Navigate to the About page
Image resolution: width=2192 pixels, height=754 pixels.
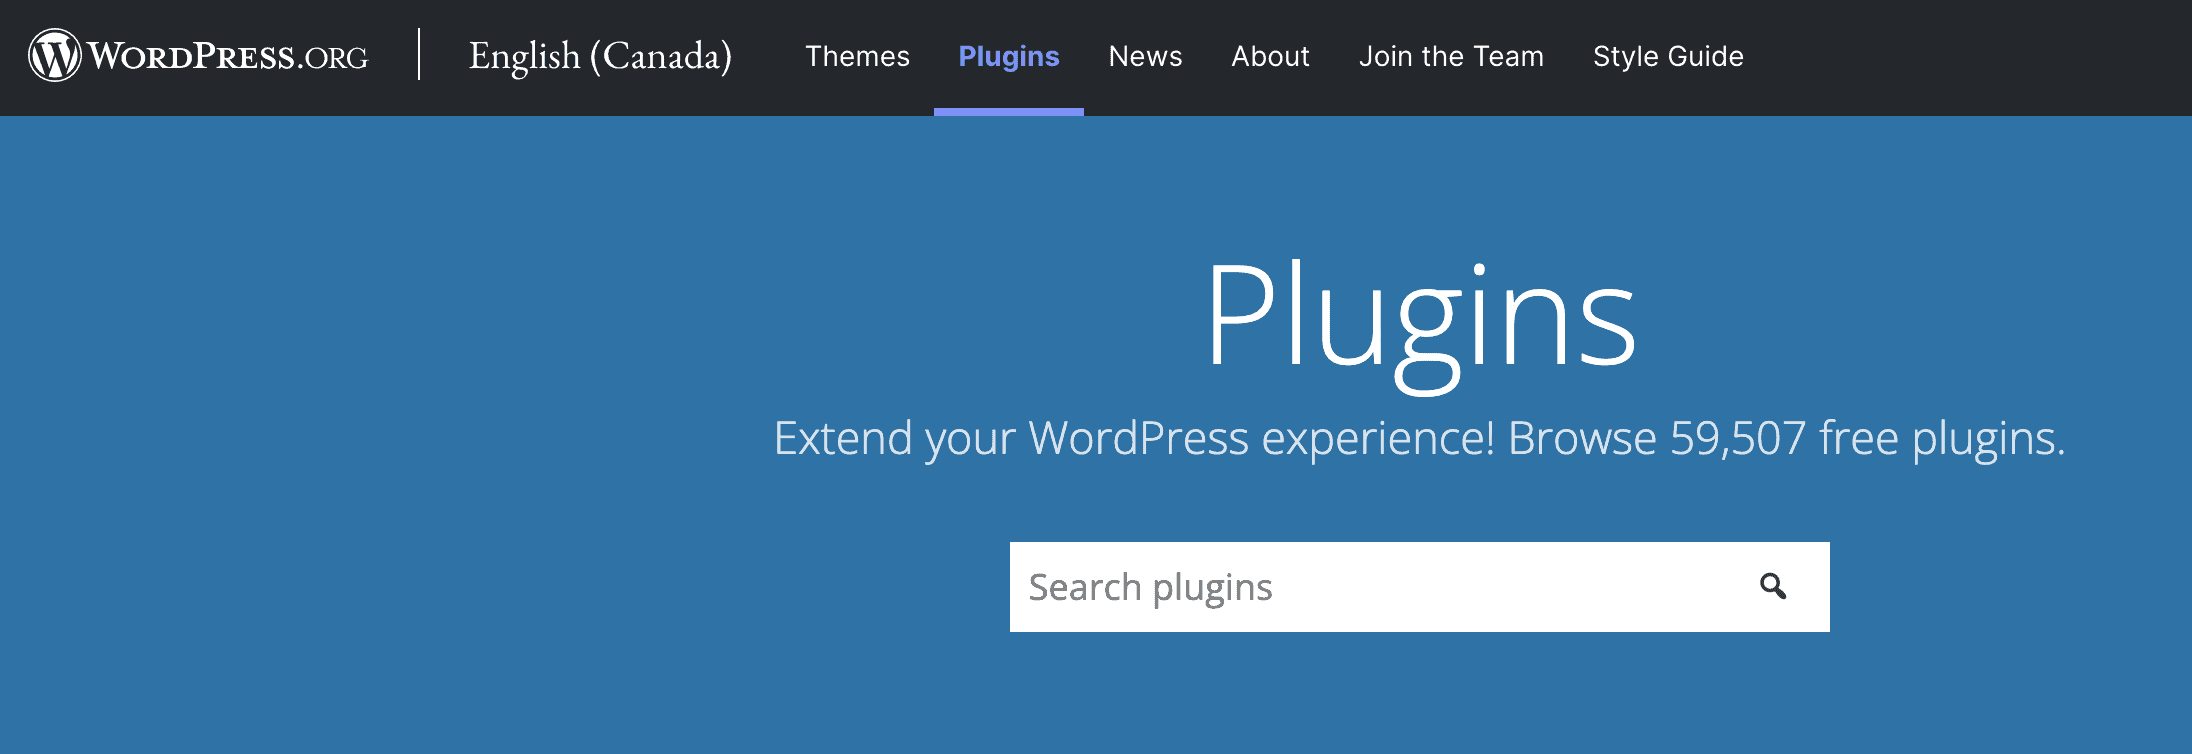1270,56
